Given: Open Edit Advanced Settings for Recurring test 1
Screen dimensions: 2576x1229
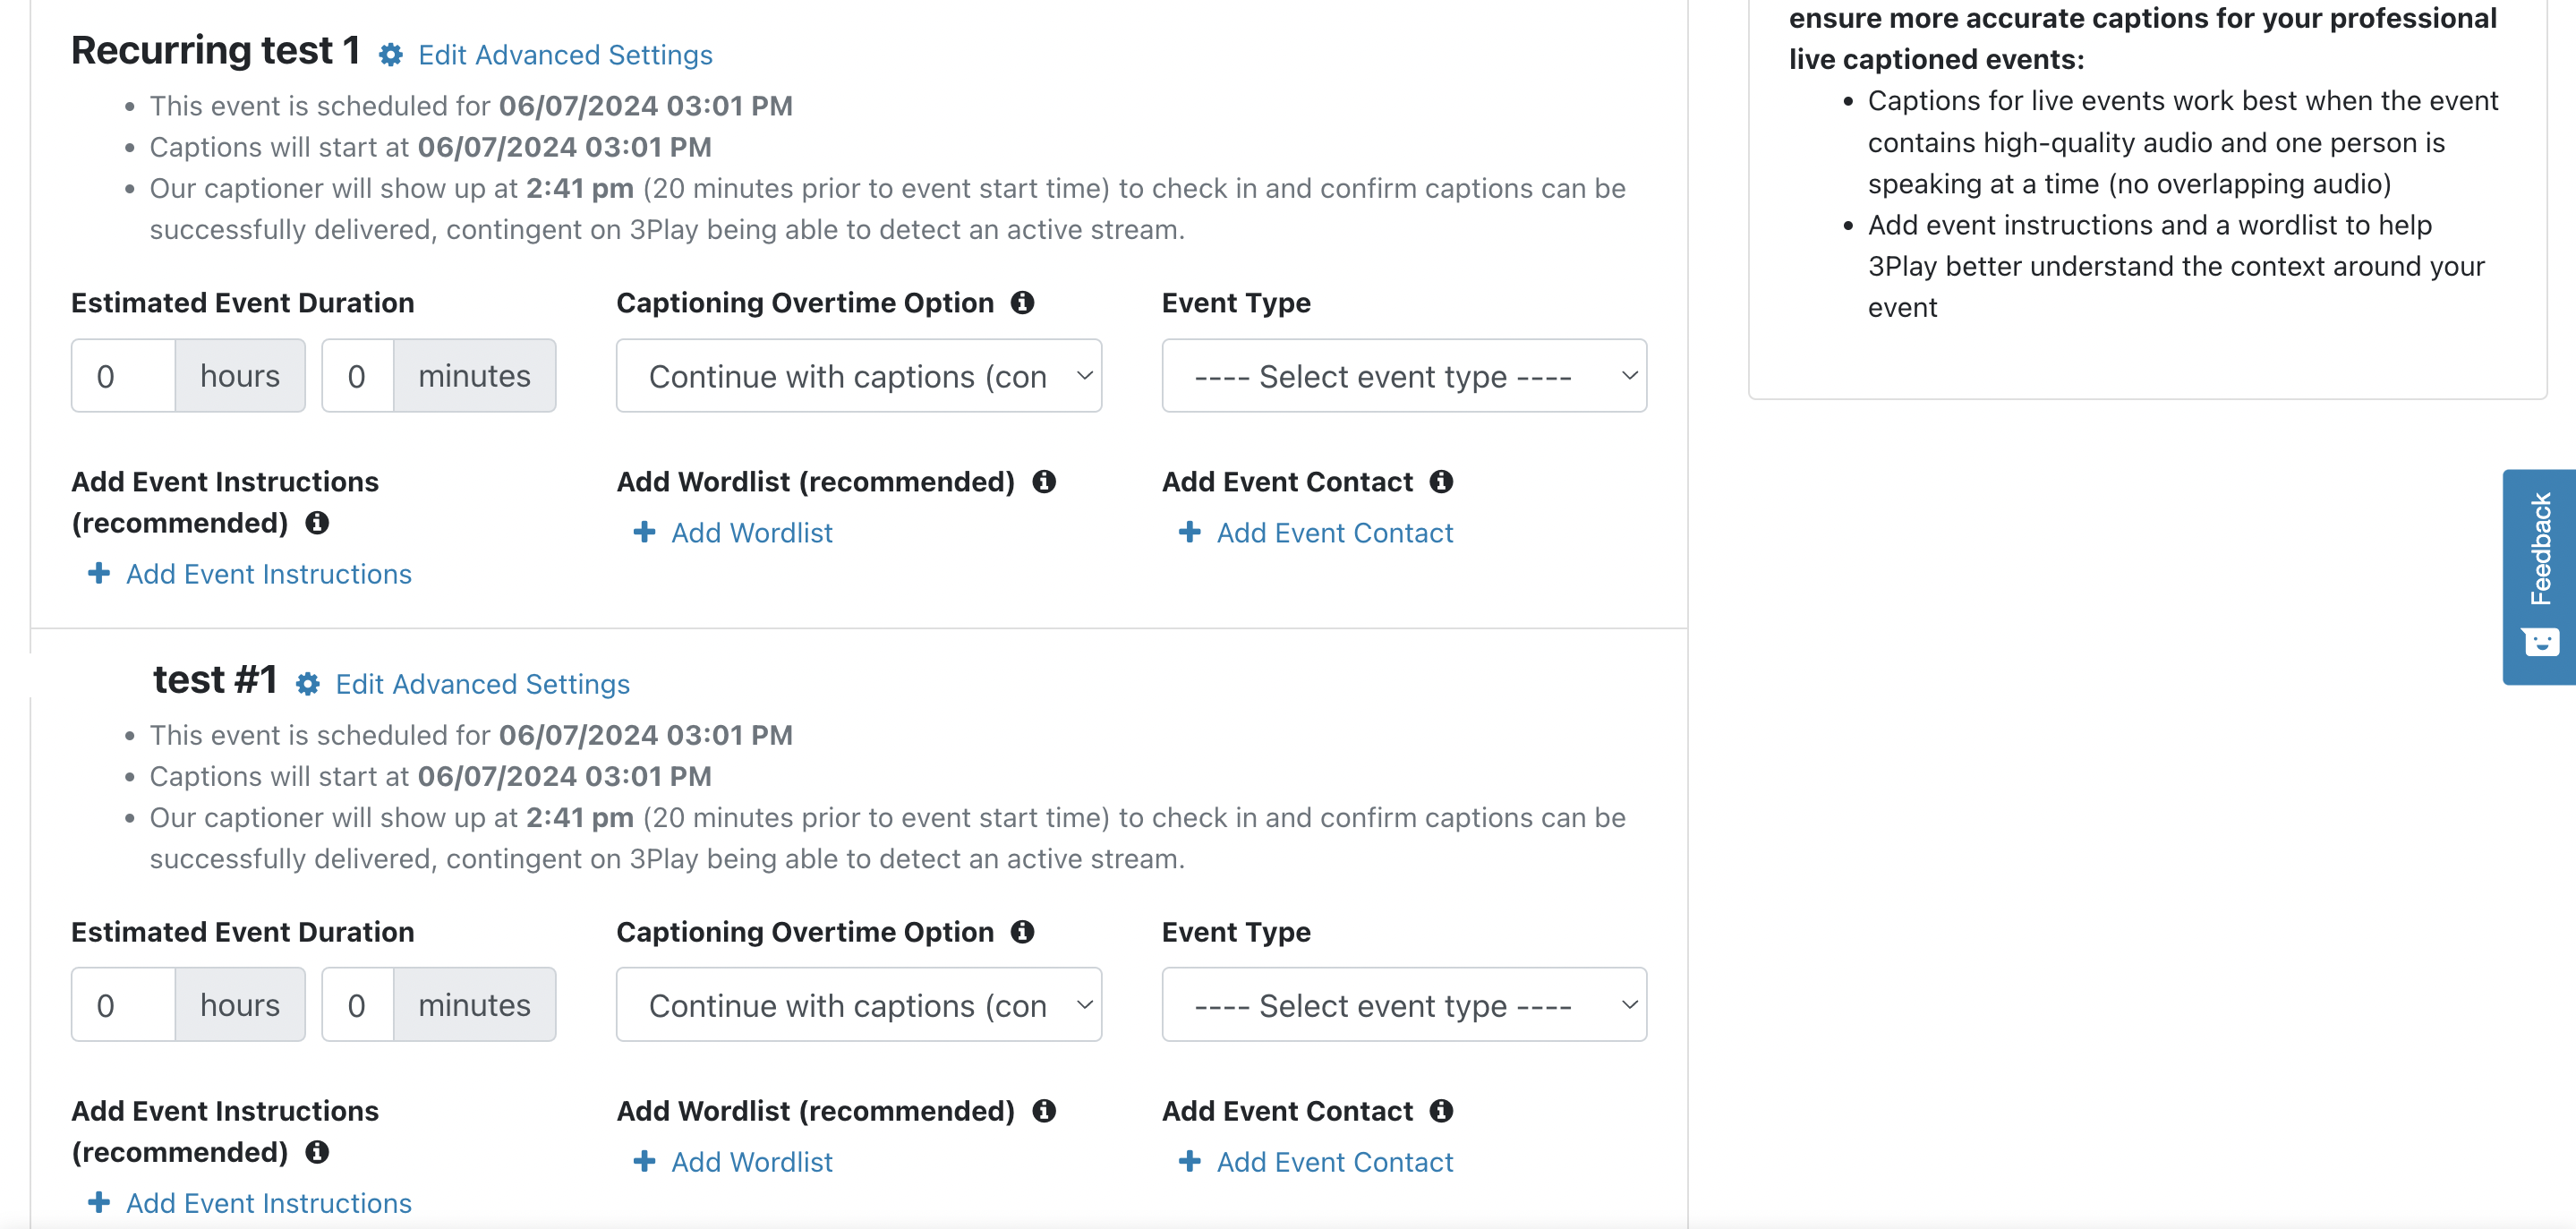Looking at the screenshot, I should coord(564,55).
